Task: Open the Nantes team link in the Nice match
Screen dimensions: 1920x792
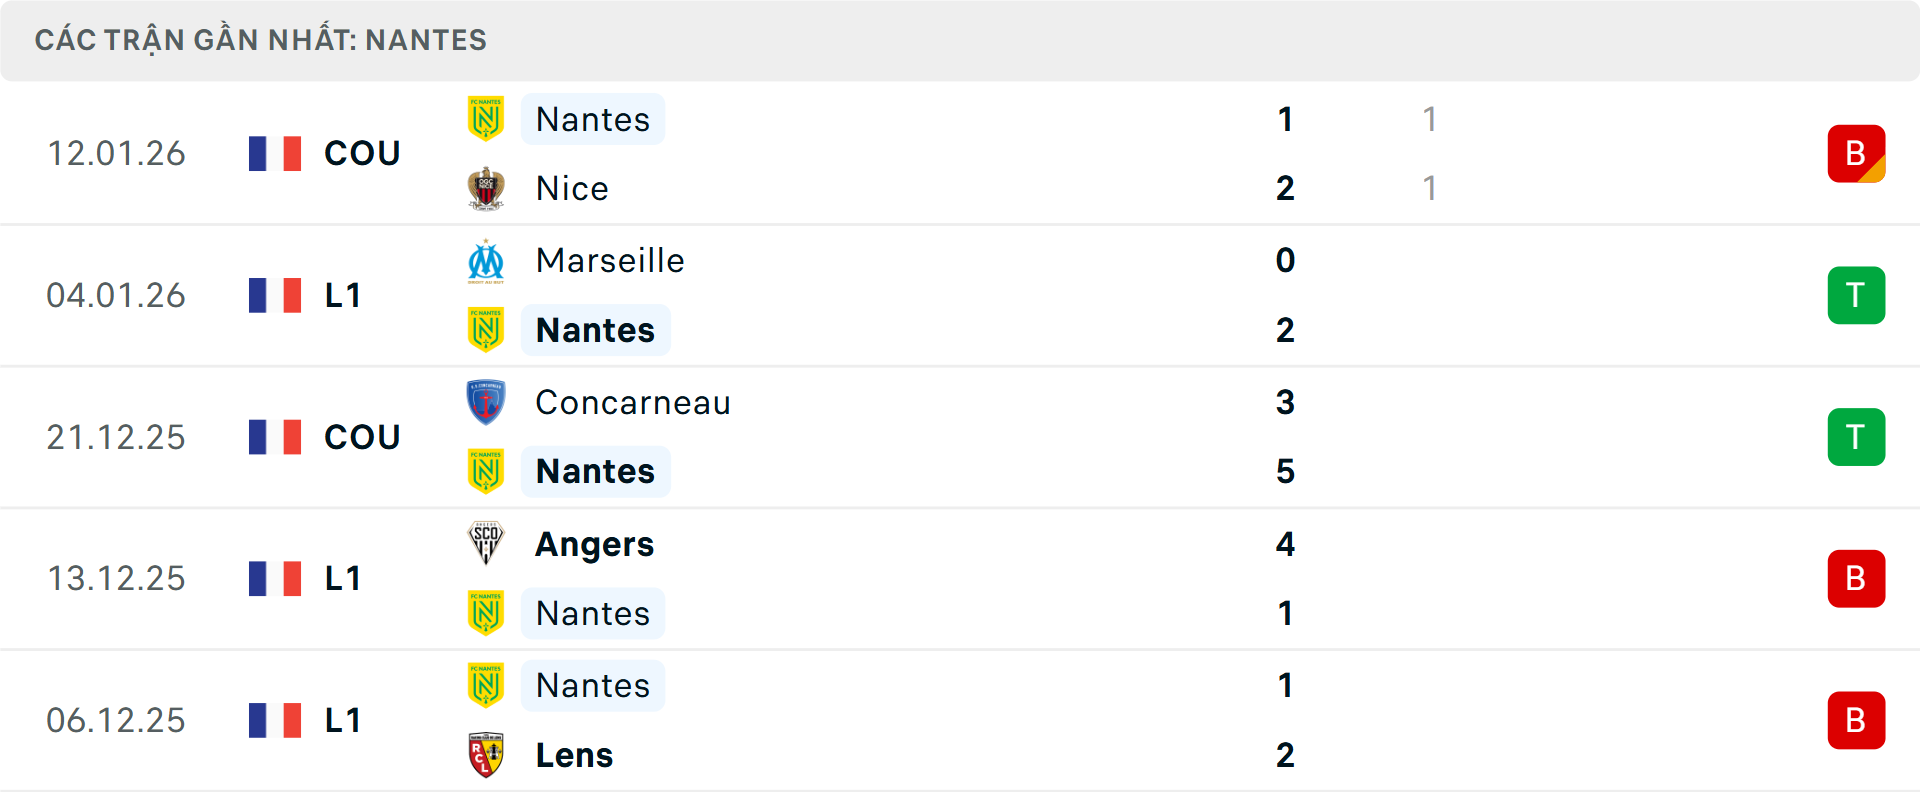Action: (x=593, y=118)
